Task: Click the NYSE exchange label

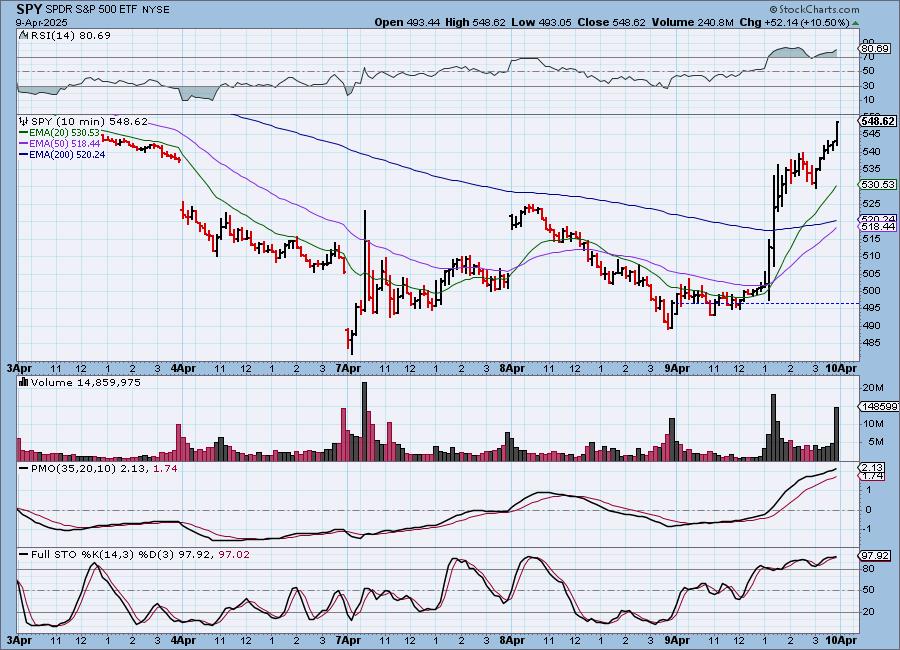Action: coord(155,10)
